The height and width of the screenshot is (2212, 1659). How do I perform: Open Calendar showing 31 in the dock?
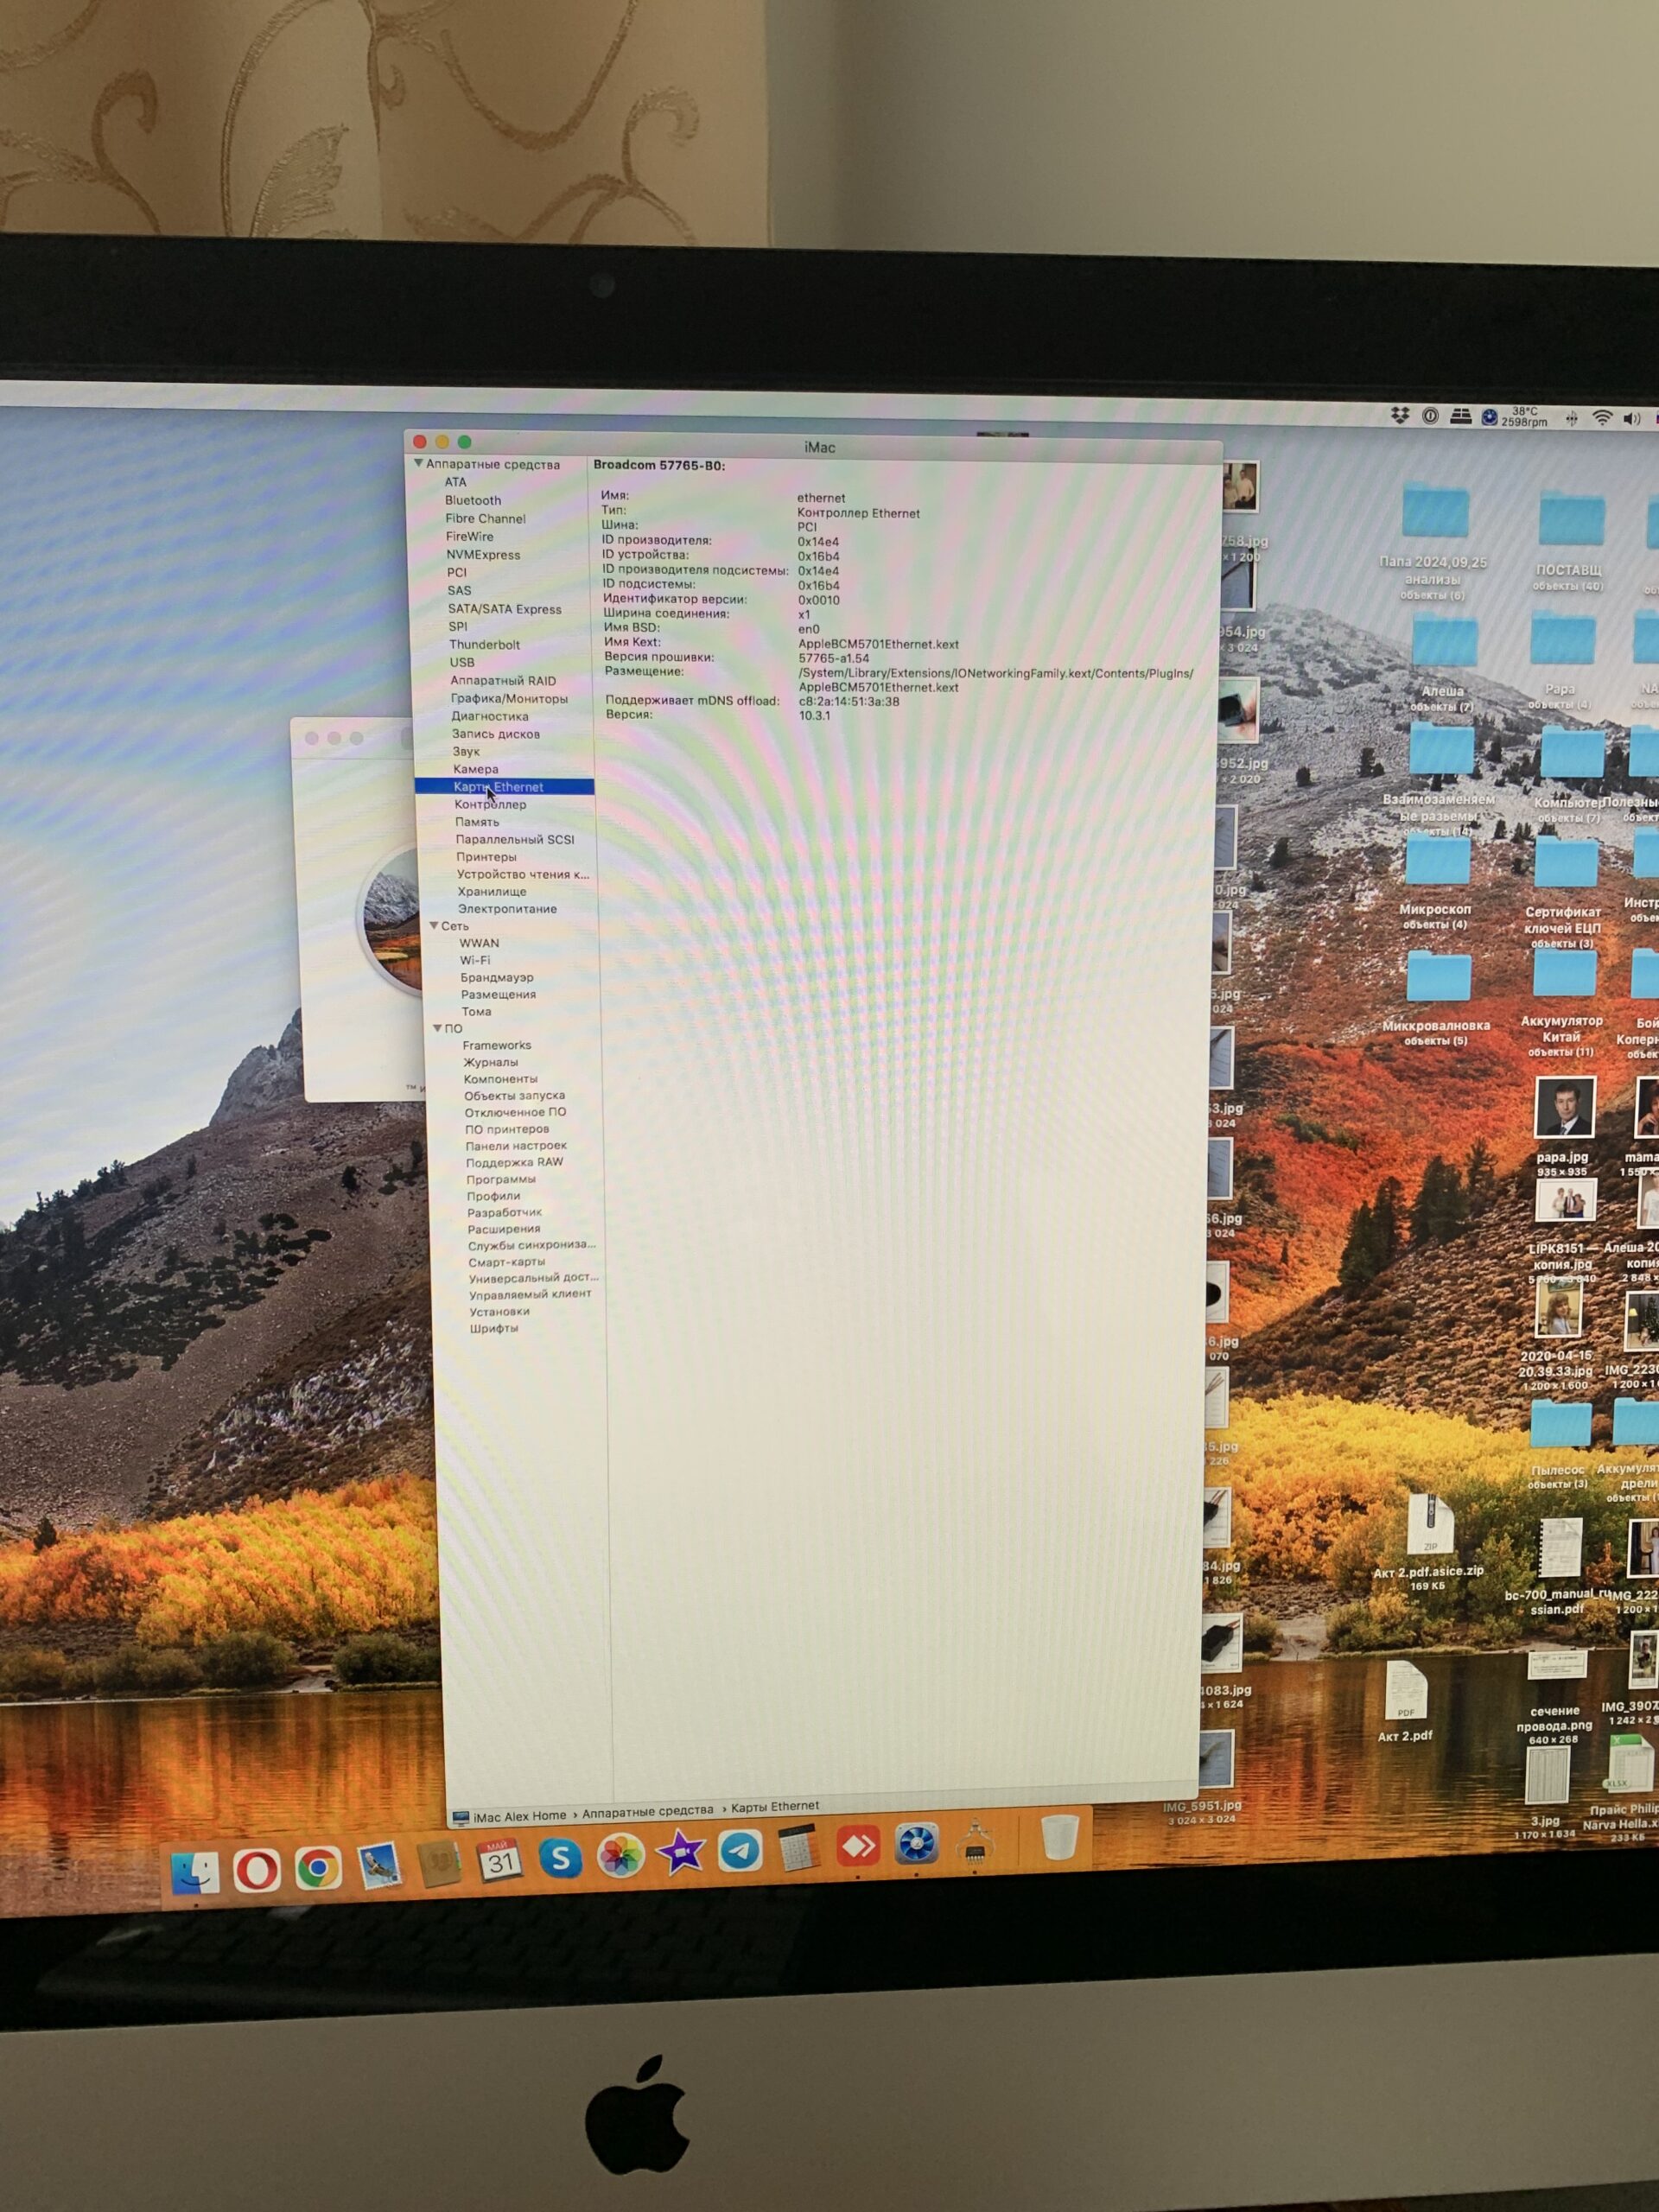499,1861
